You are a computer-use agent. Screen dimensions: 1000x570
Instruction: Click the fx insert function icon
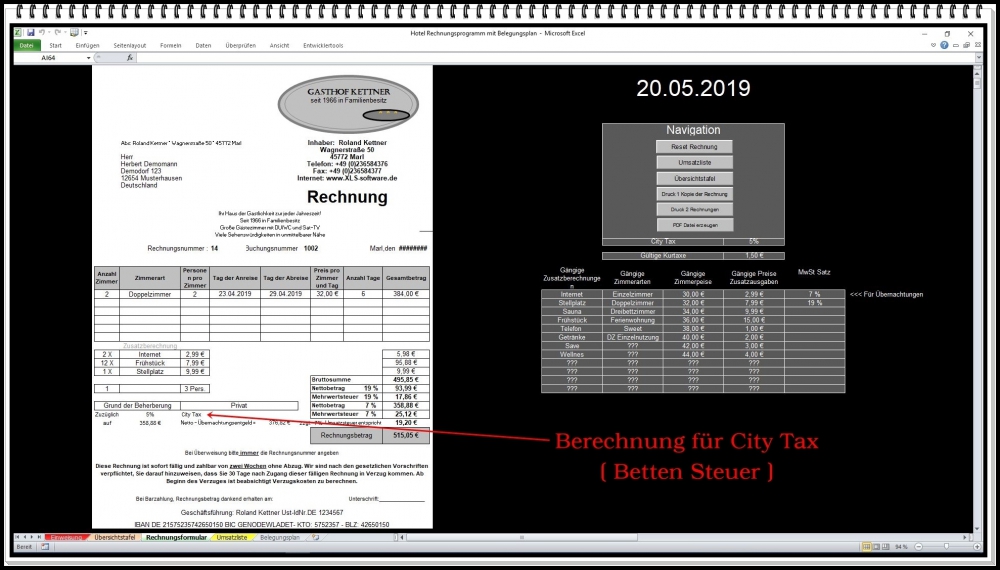pos(130,58)
